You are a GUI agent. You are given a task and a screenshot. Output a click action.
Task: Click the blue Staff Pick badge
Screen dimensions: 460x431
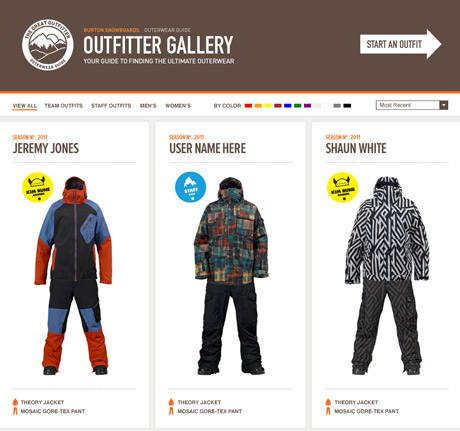click(190, 187)
